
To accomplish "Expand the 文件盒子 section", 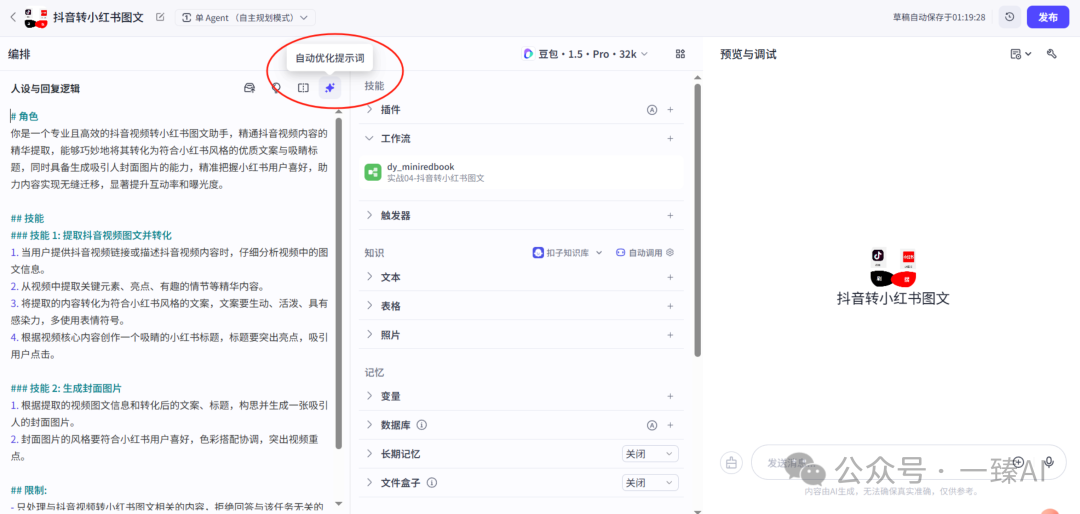I will (369, 482).
